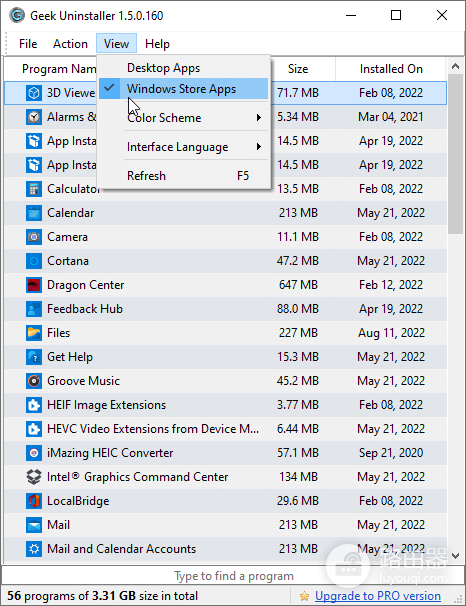Choose Refresh from the View menu
Image resolution: width=466 pixels, height=606 pixels.
coord(184,176)
